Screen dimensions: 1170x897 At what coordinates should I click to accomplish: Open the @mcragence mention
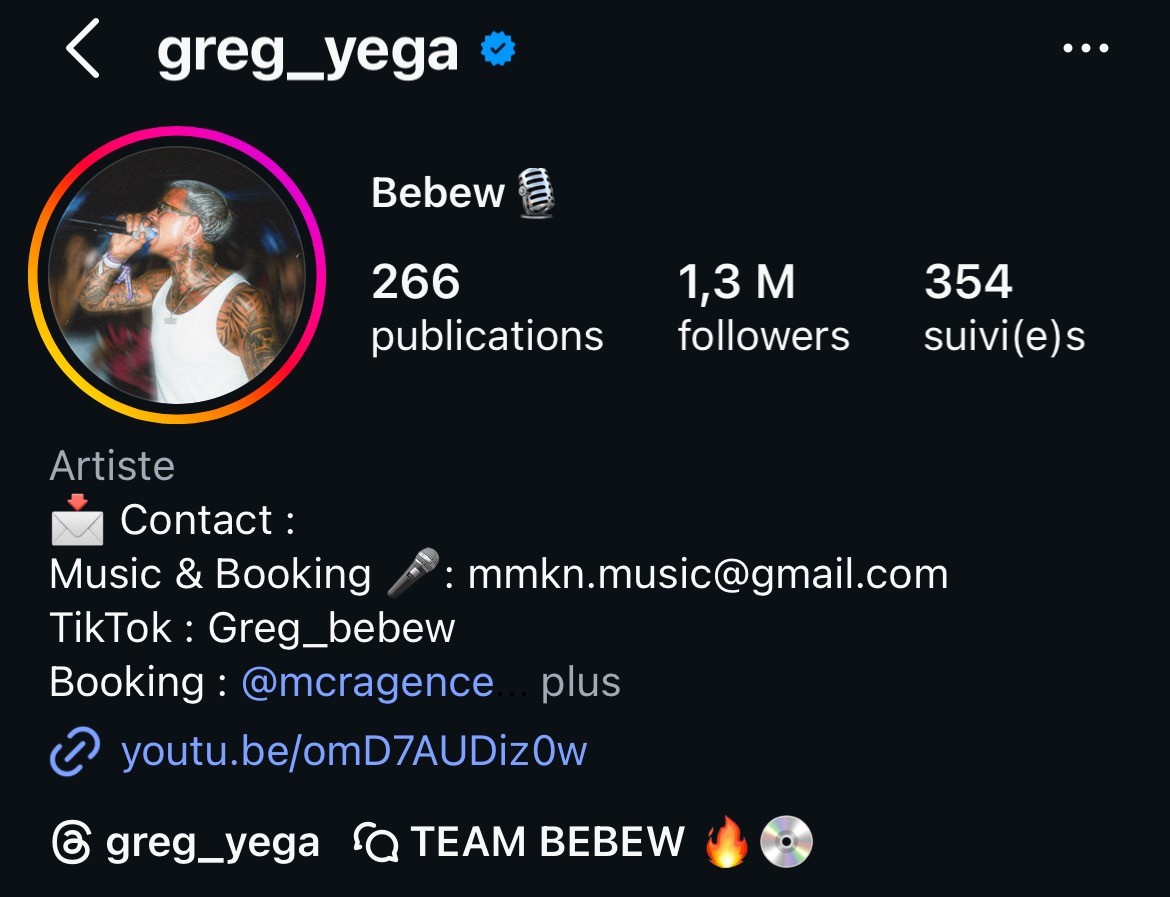(367, 682)
